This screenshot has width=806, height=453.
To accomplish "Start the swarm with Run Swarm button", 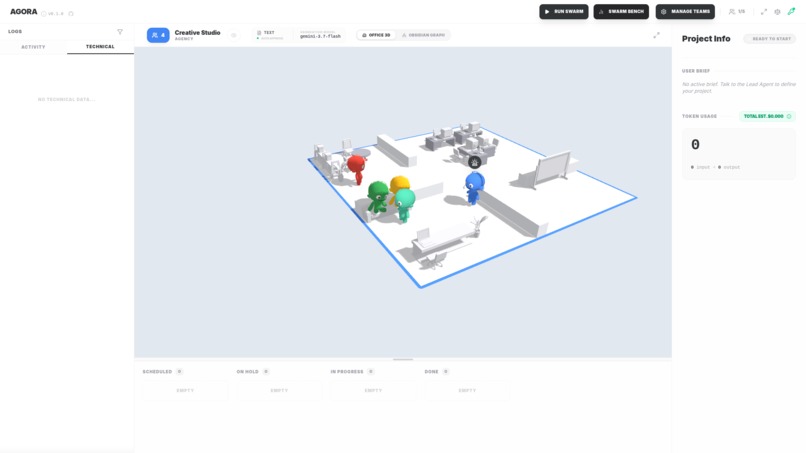I will tap(563, 11).
